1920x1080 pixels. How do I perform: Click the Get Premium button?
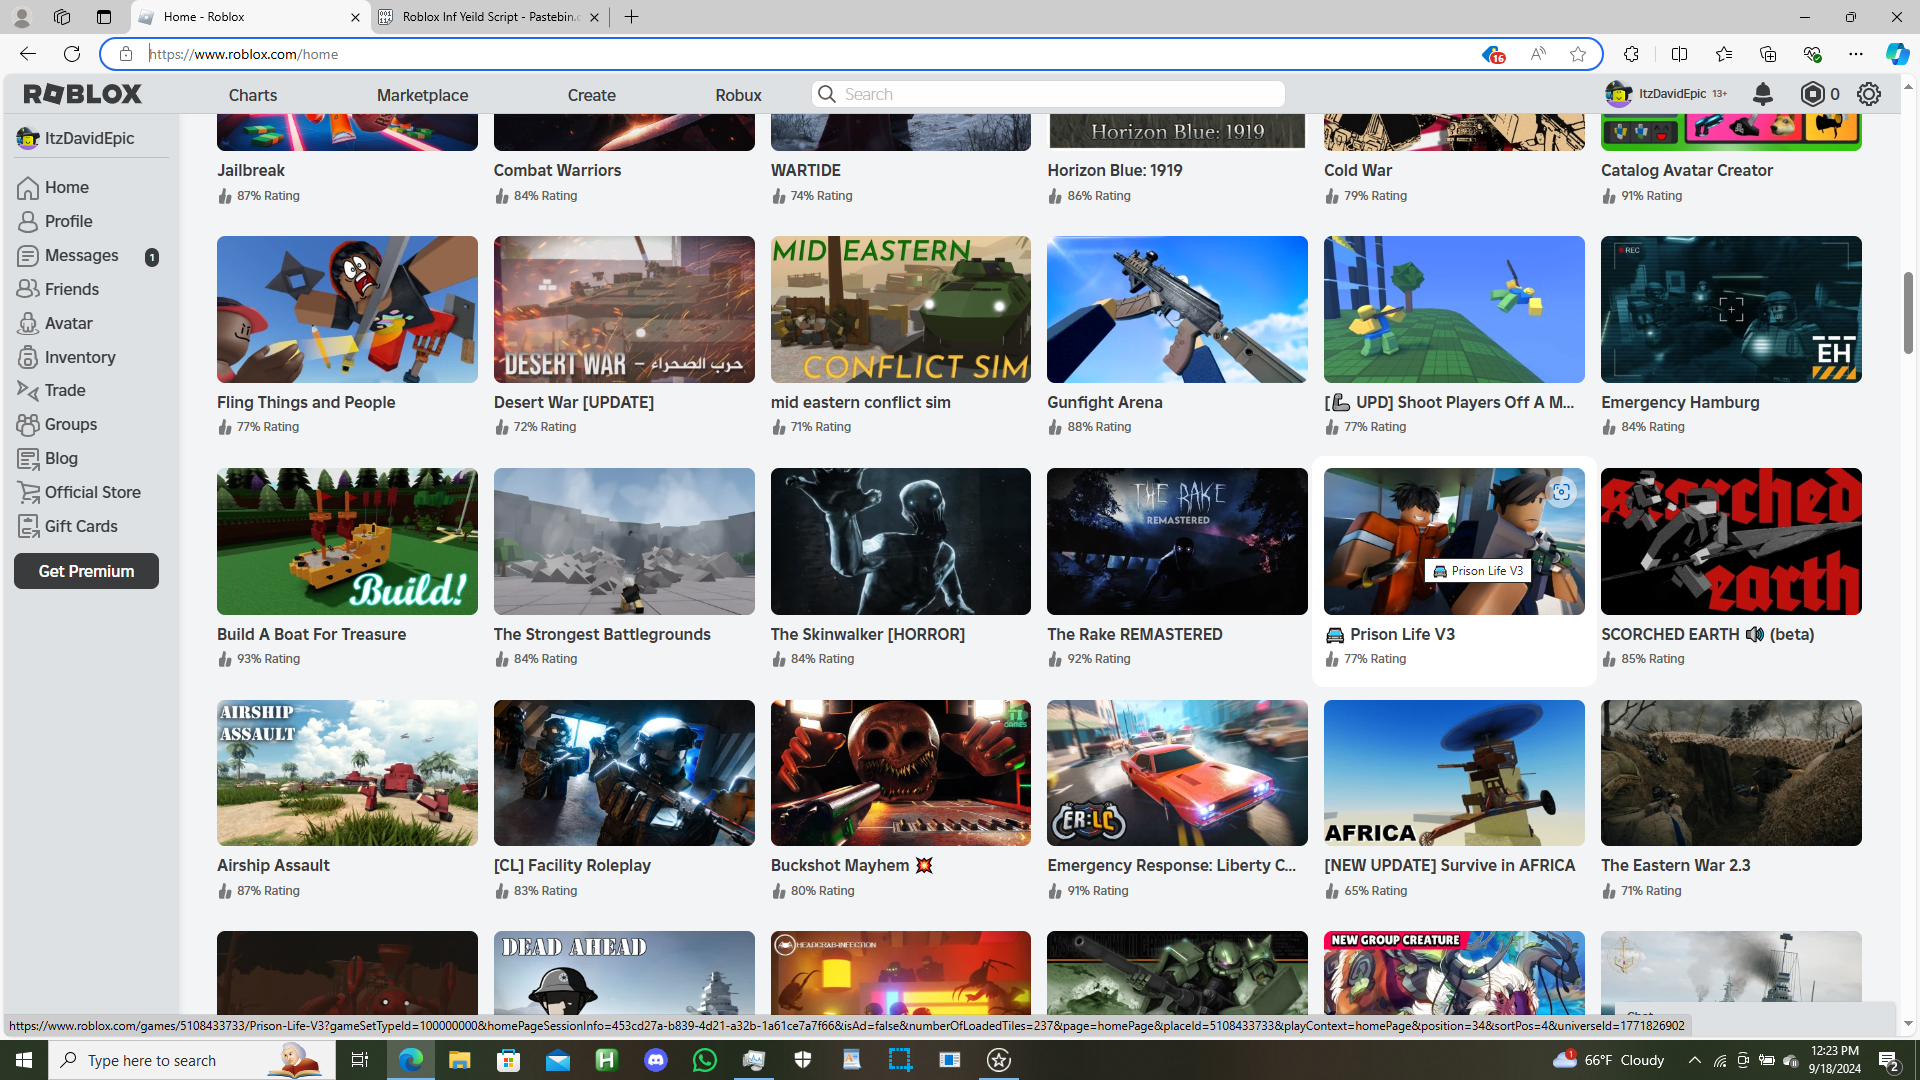(86, 571)
